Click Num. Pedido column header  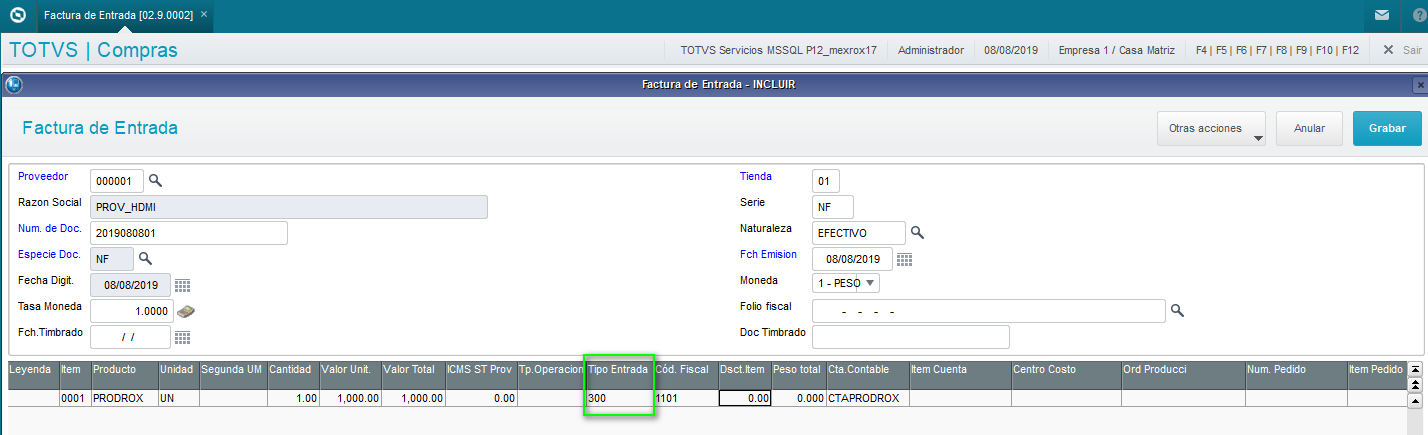[x=1295, y=375]
